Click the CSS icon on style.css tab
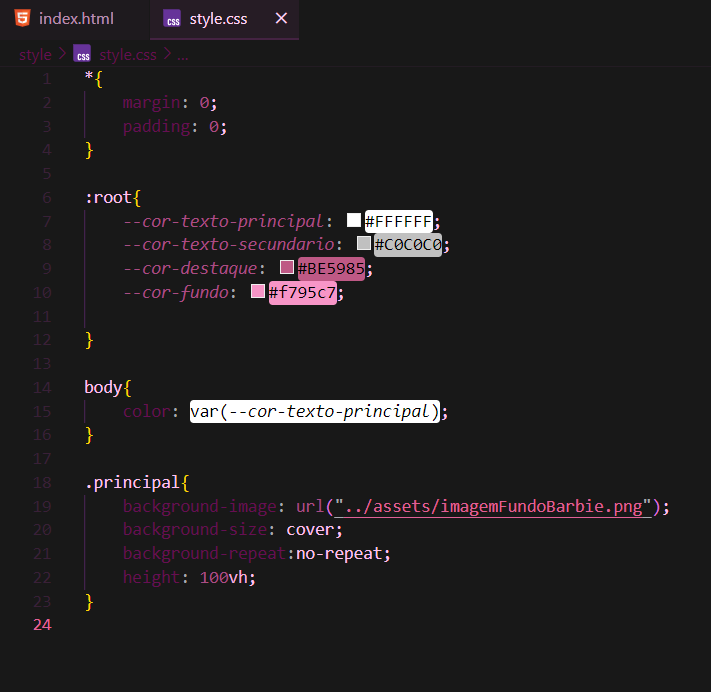 click(x=172, y=19)
